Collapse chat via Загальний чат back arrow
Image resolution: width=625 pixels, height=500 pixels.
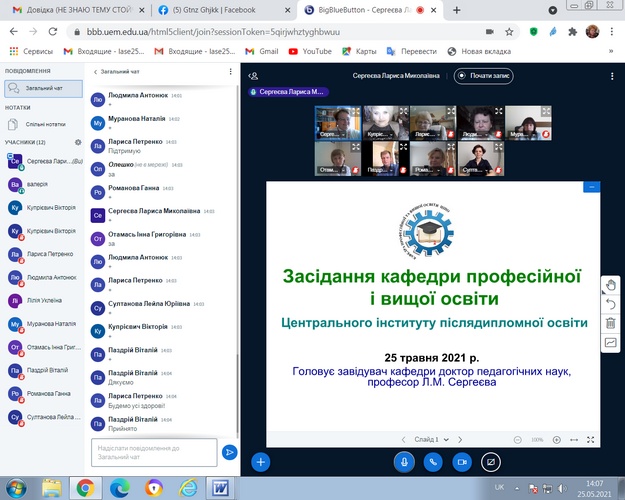tap(94, 73)
